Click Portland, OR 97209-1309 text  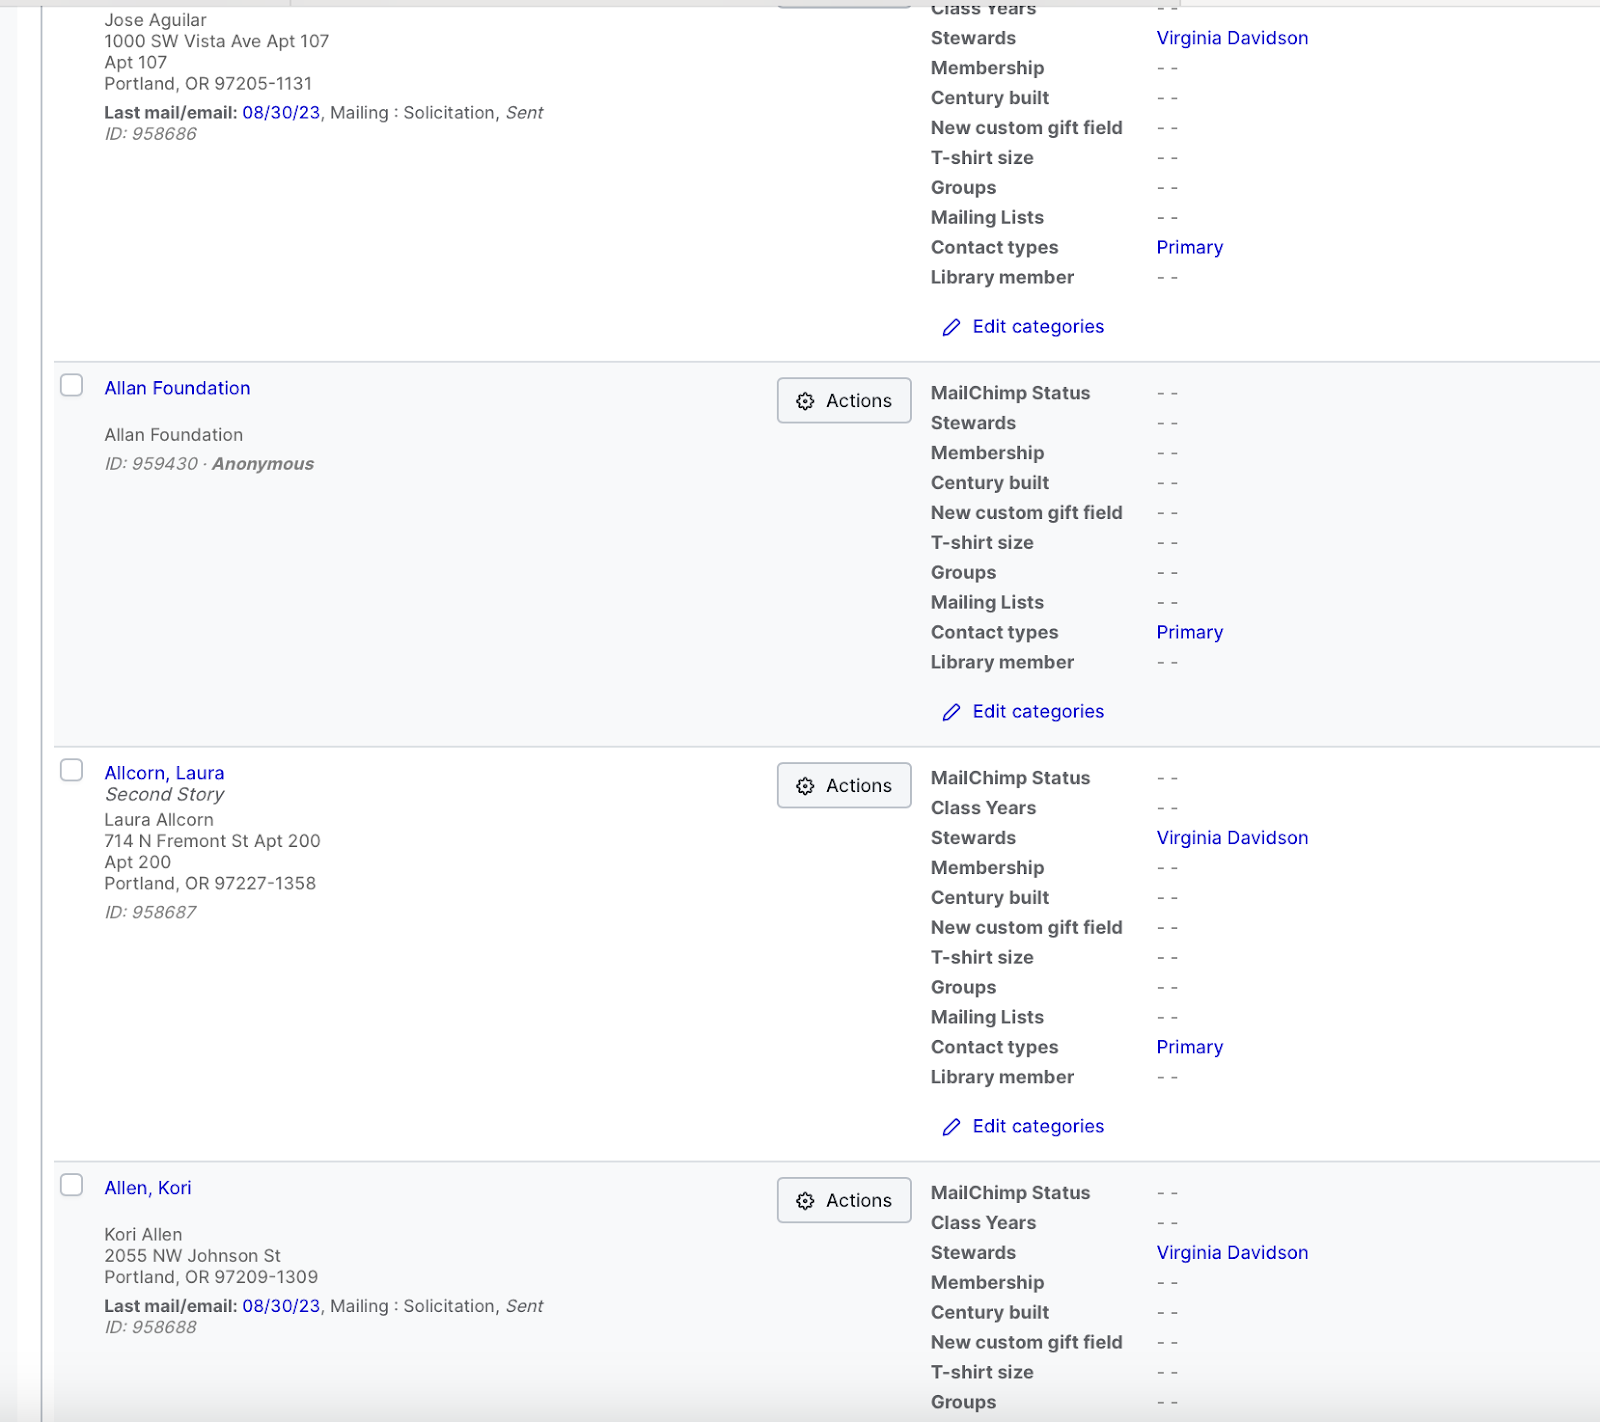point(211,1277)
